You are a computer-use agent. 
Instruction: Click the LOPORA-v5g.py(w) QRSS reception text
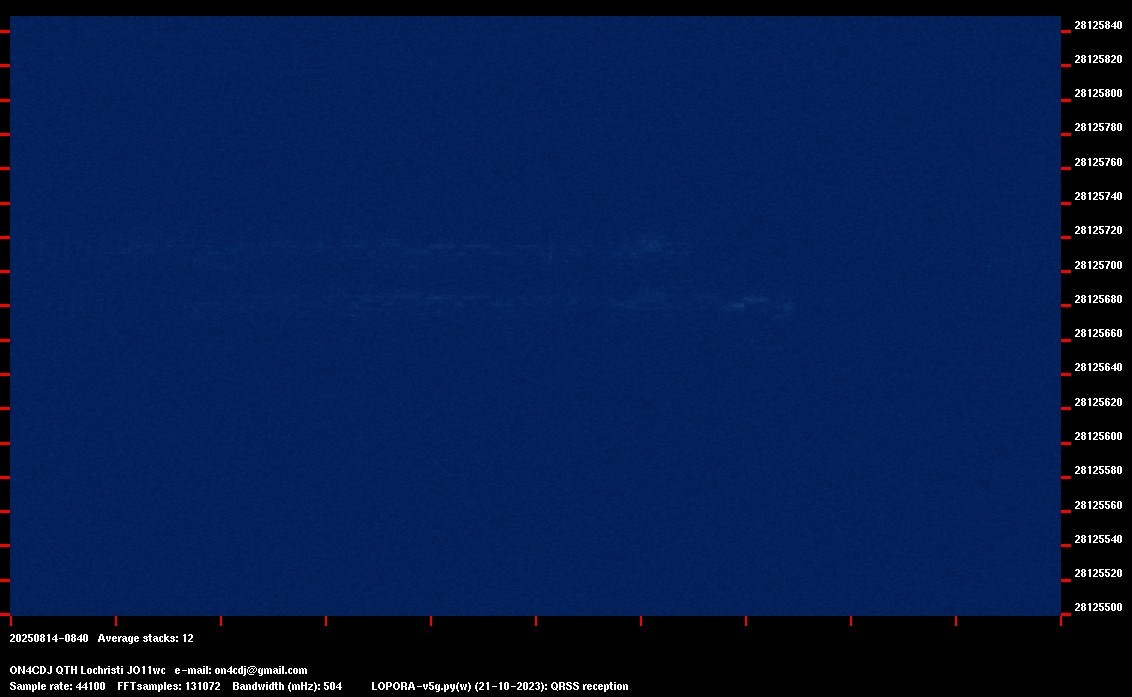[500, 686]
